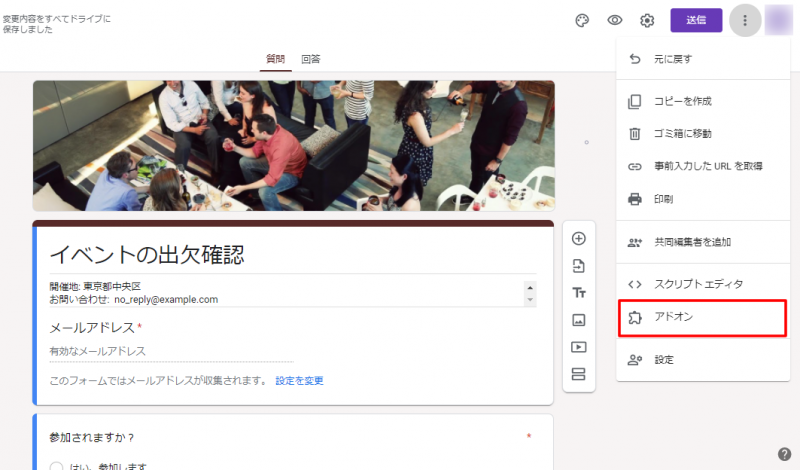The width and height of the screenshot is (800, 470).
Task: Click the preview eye icon
Action: [x=614, y=20]
